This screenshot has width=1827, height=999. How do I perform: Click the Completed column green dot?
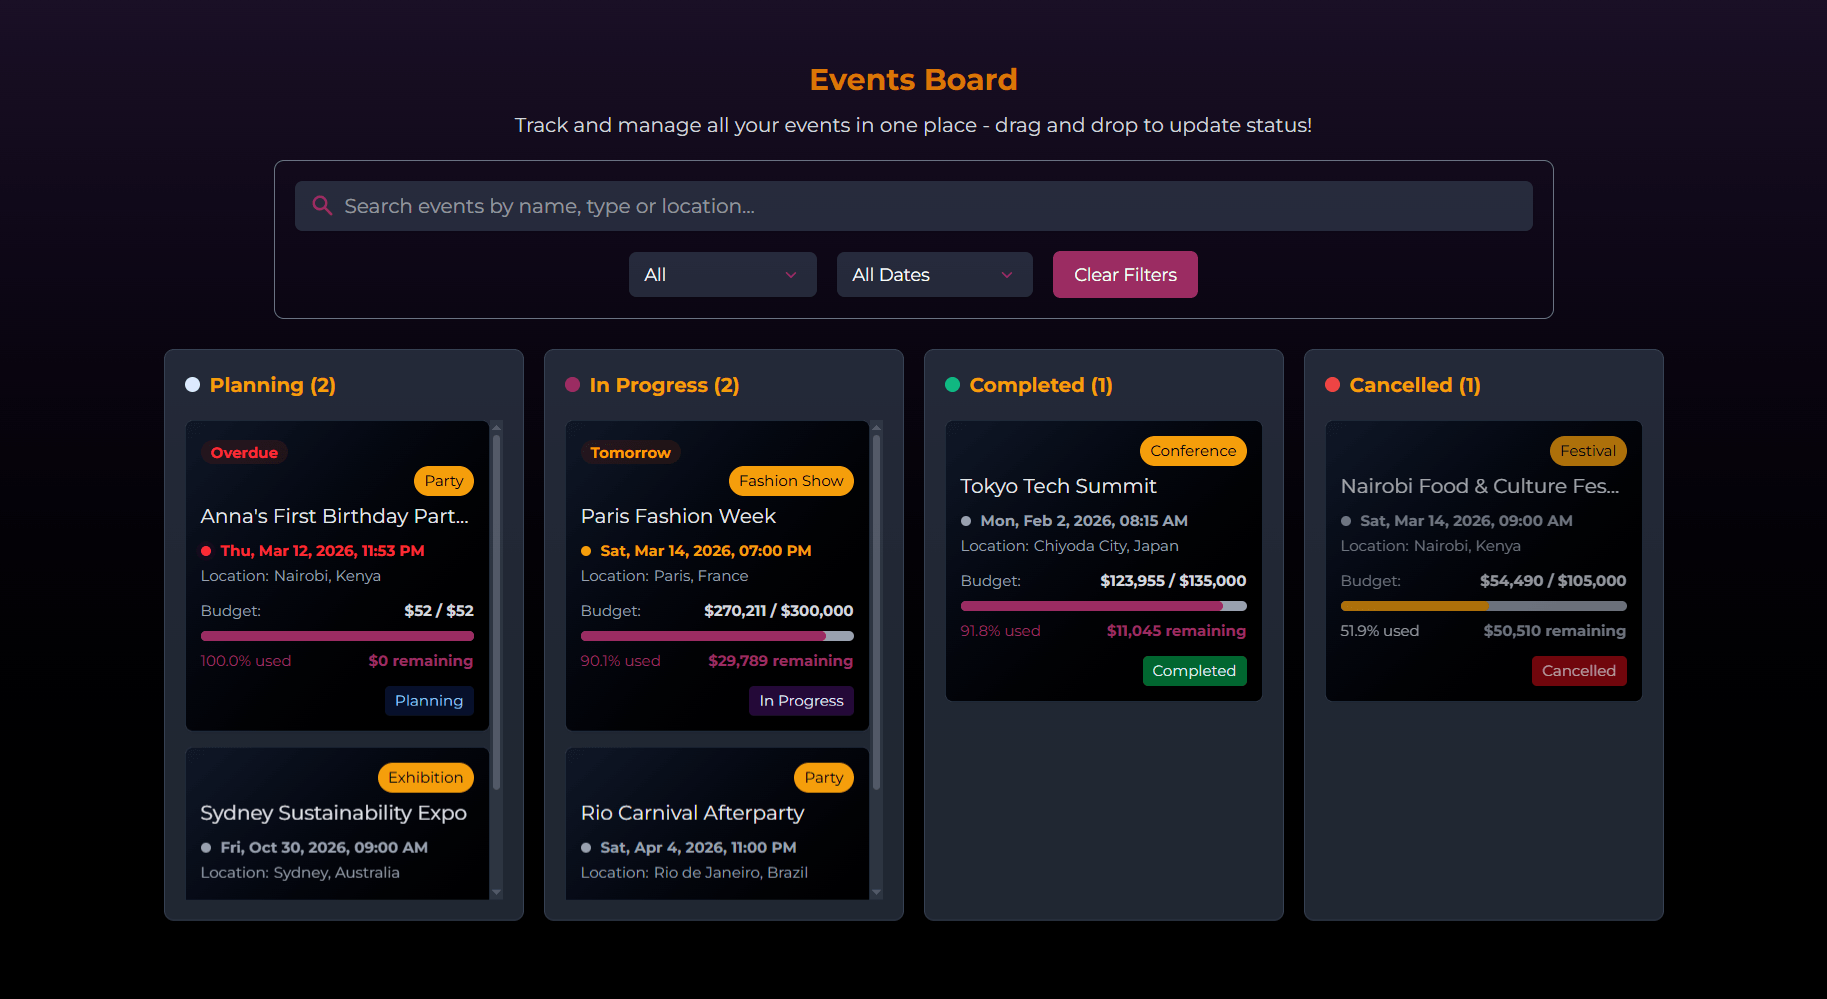coord(952,384)
